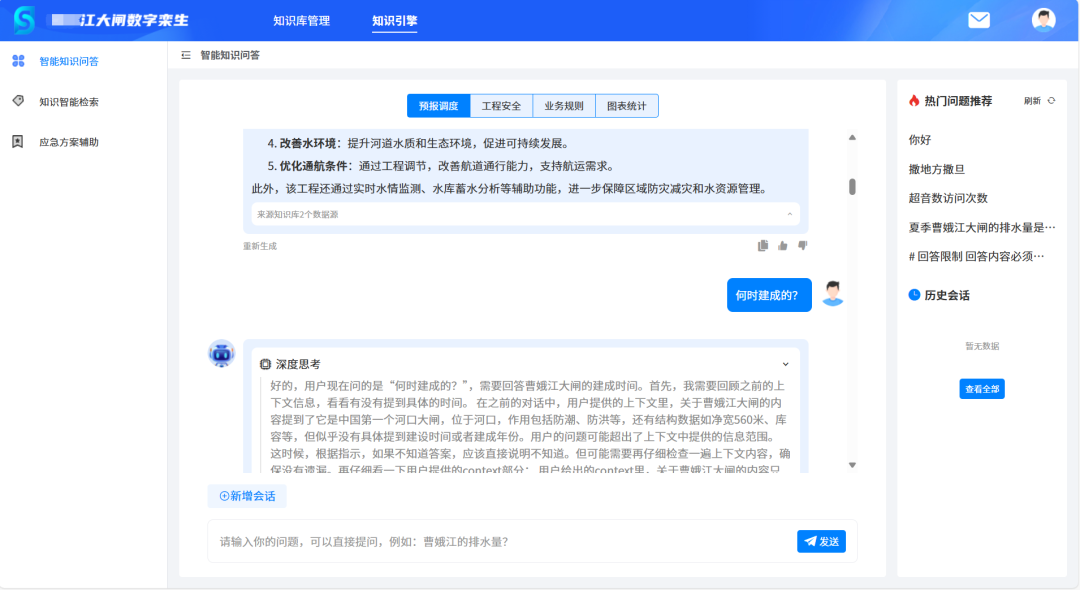Select 知识智能检索 in the left sidebar
This screenshot has height=590, width=1080.
tap(70, 101)
